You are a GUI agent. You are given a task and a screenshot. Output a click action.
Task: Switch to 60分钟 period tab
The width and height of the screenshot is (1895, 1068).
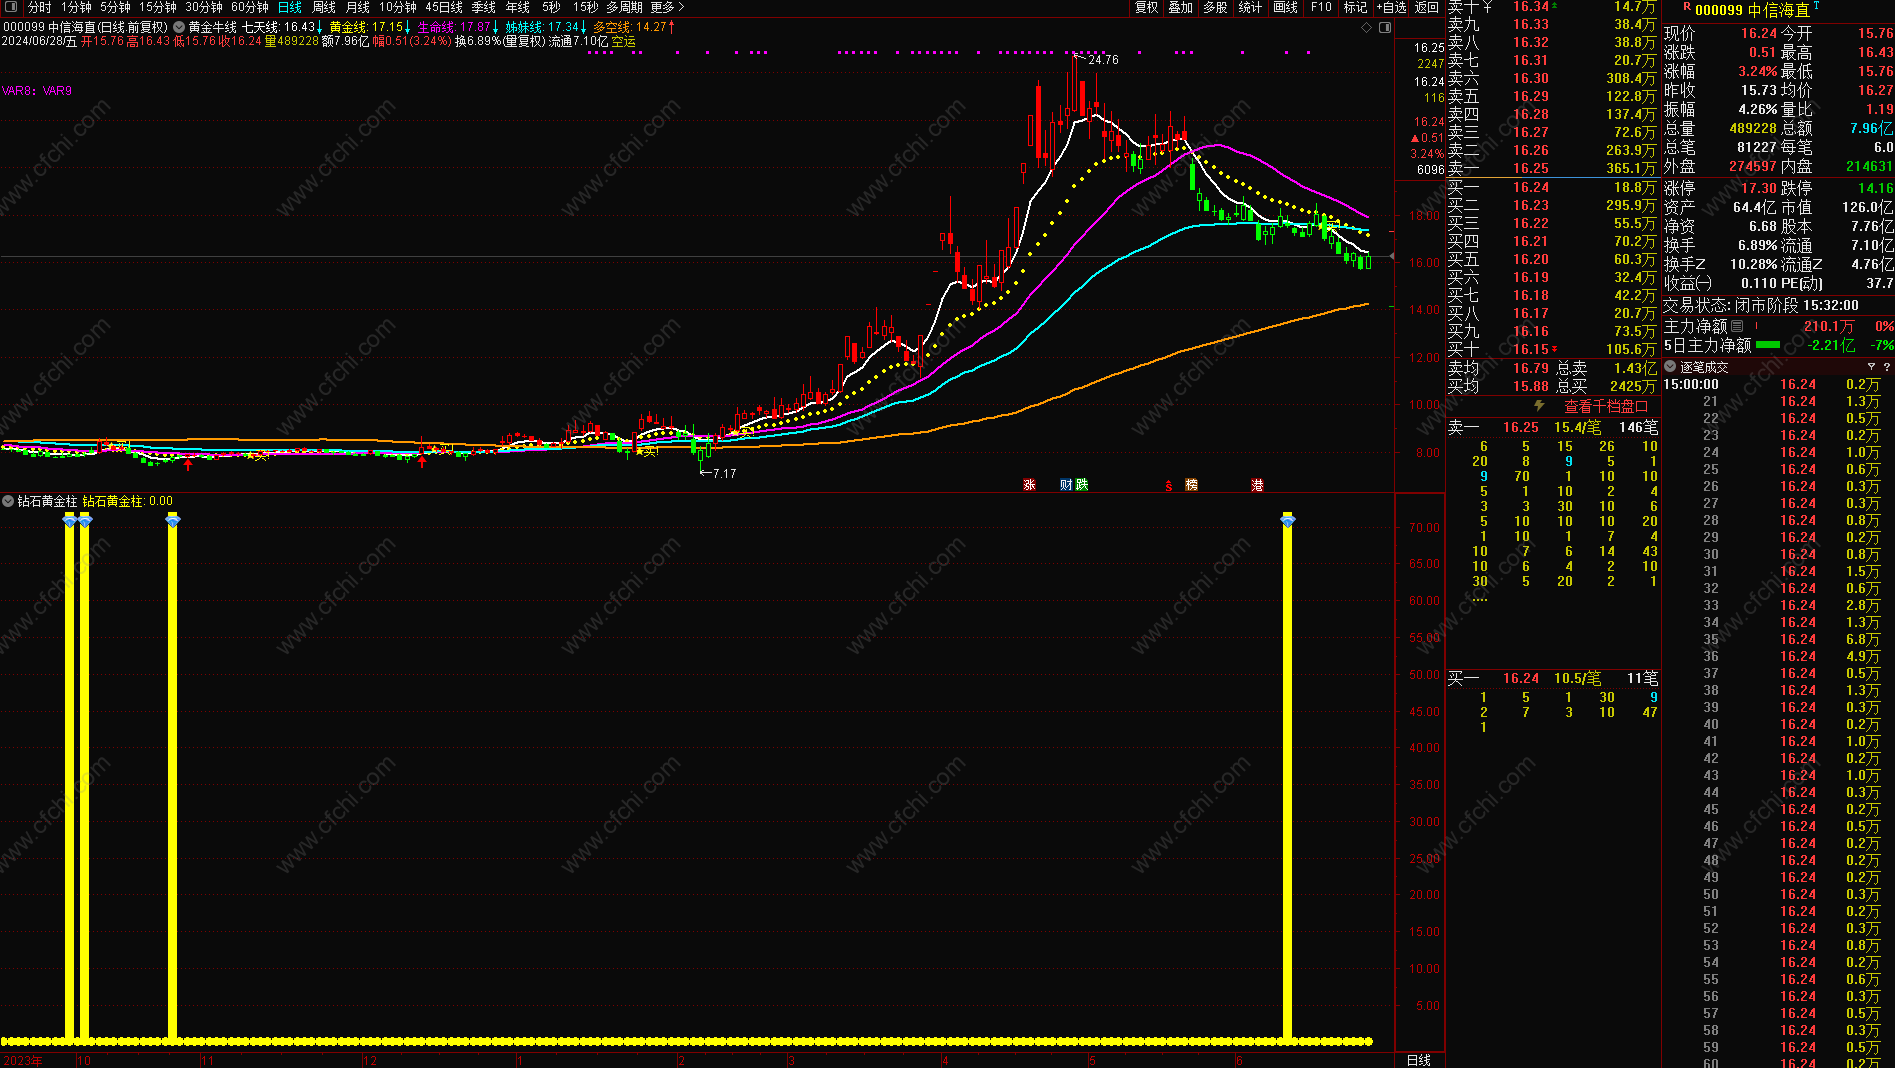(250, 7)
